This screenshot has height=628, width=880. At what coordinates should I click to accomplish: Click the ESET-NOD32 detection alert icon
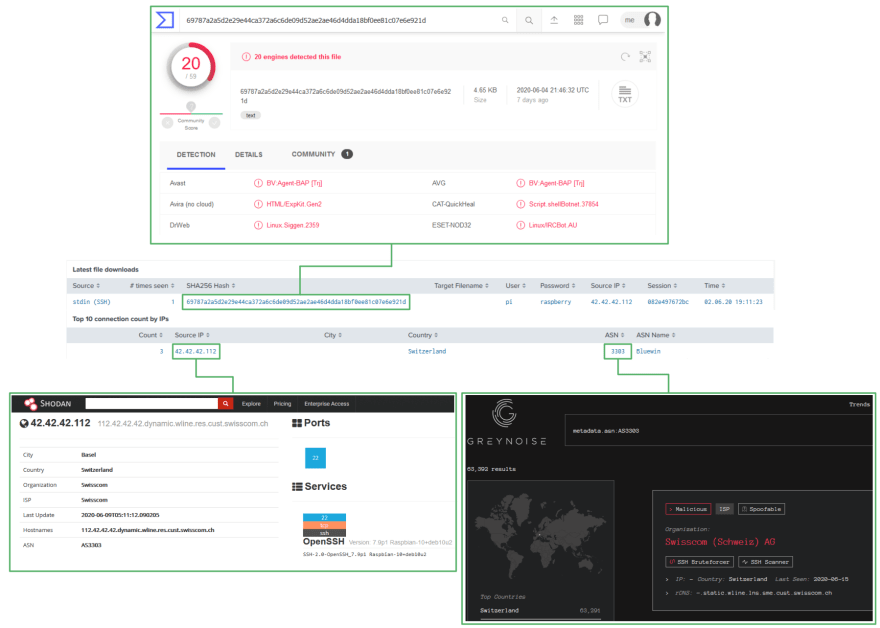[x=521, y=225]
